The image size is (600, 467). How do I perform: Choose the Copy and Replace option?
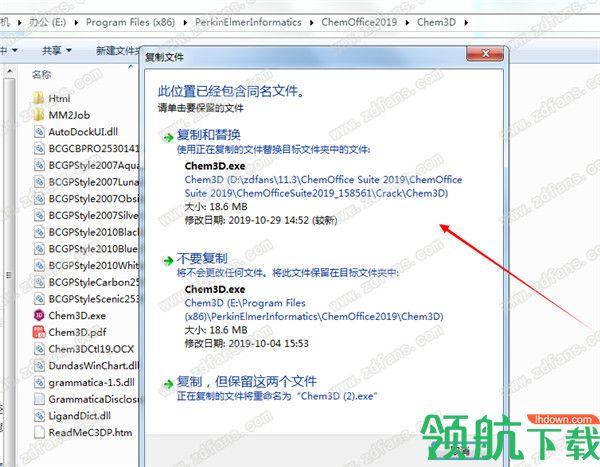209,135
